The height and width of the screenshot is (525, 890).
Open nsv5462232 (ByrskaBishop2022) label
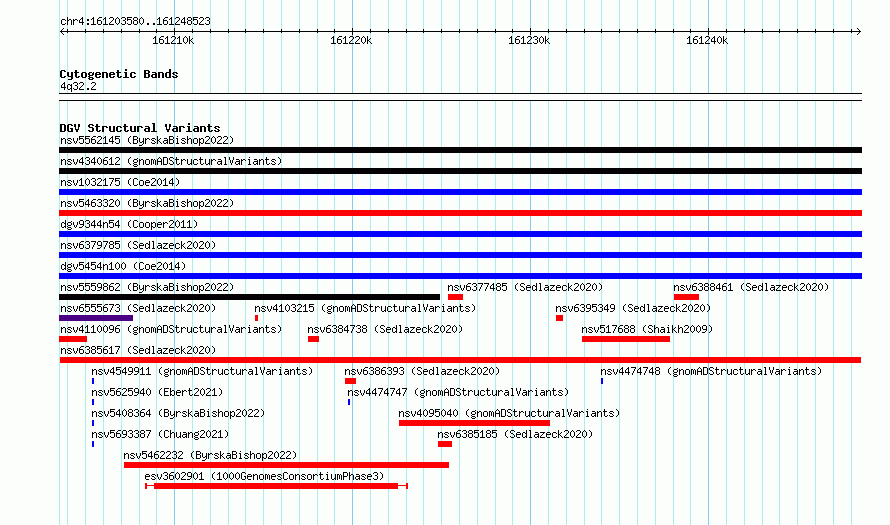210,455
